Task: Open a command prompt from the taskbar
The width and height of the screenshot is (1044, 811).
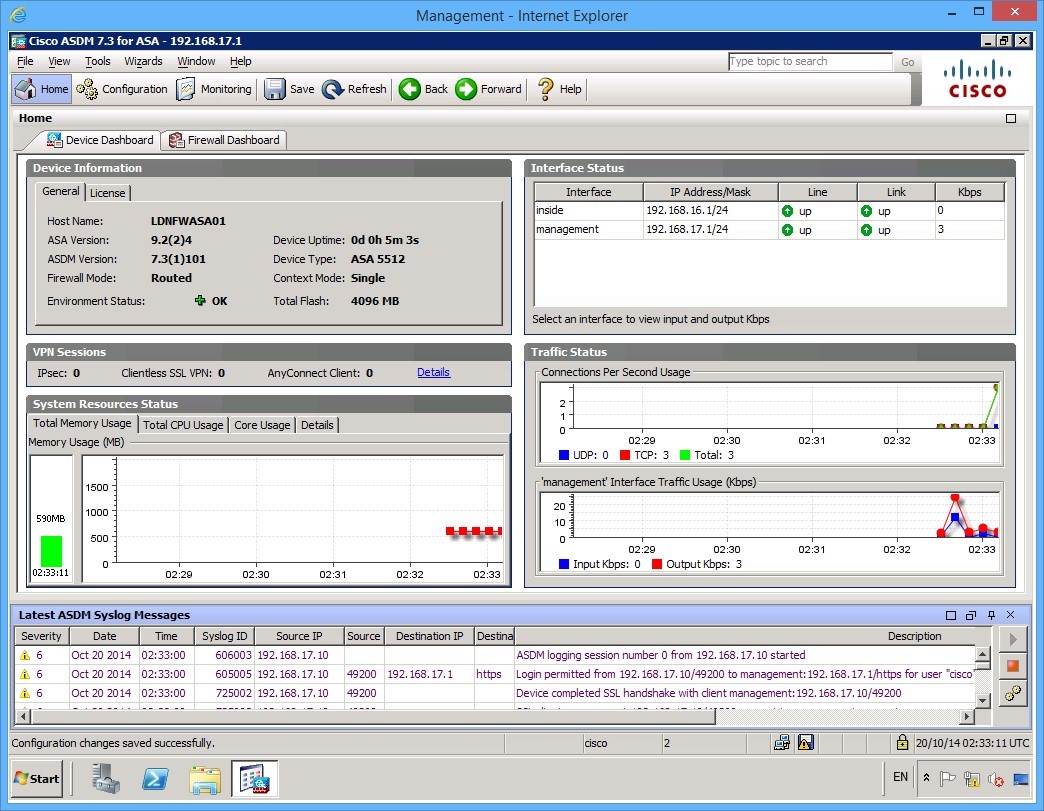Action: click(155, 779)
